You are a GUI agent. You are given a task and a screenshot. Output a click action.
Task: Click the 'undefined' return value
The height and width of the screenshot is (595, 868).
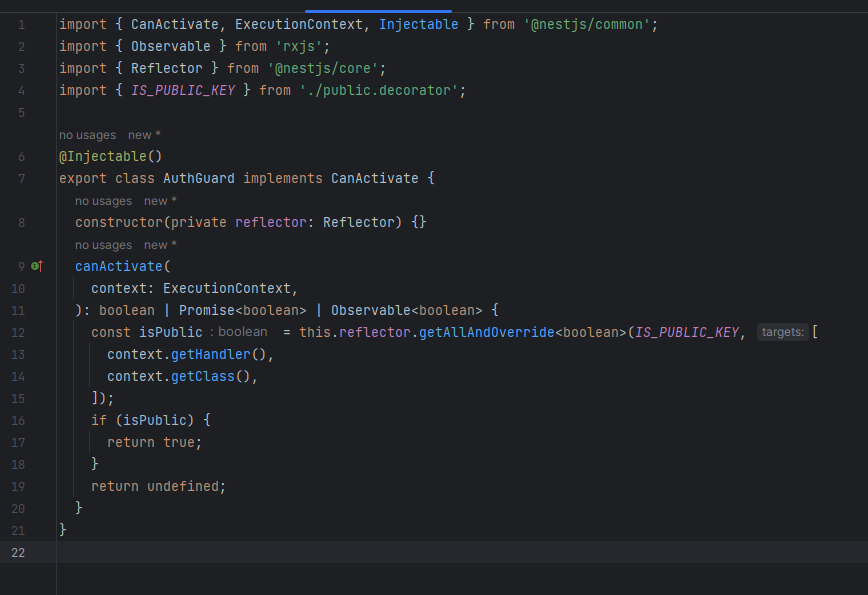coord(183,486)
